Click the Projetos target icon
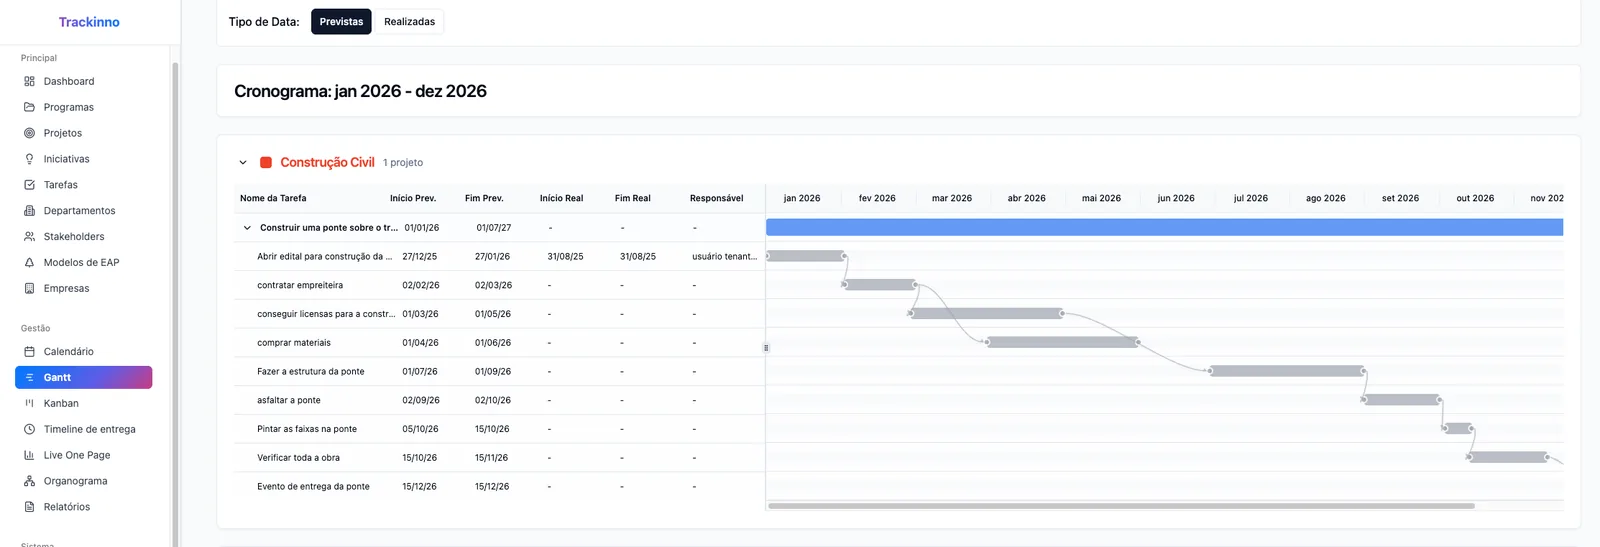This screenshot has height=547, width=1600. (x=29, y=133)
